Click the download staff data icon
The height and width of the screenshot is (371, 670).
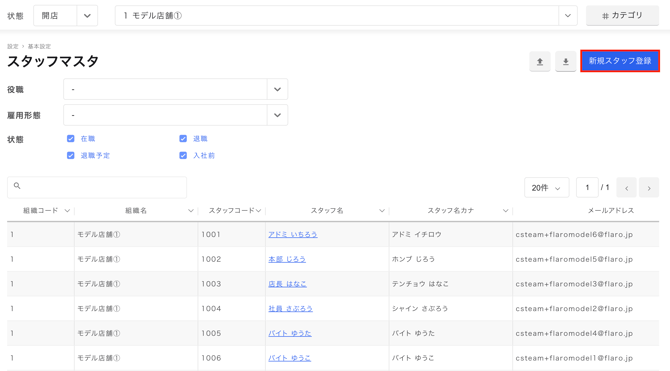click(565, 62)
